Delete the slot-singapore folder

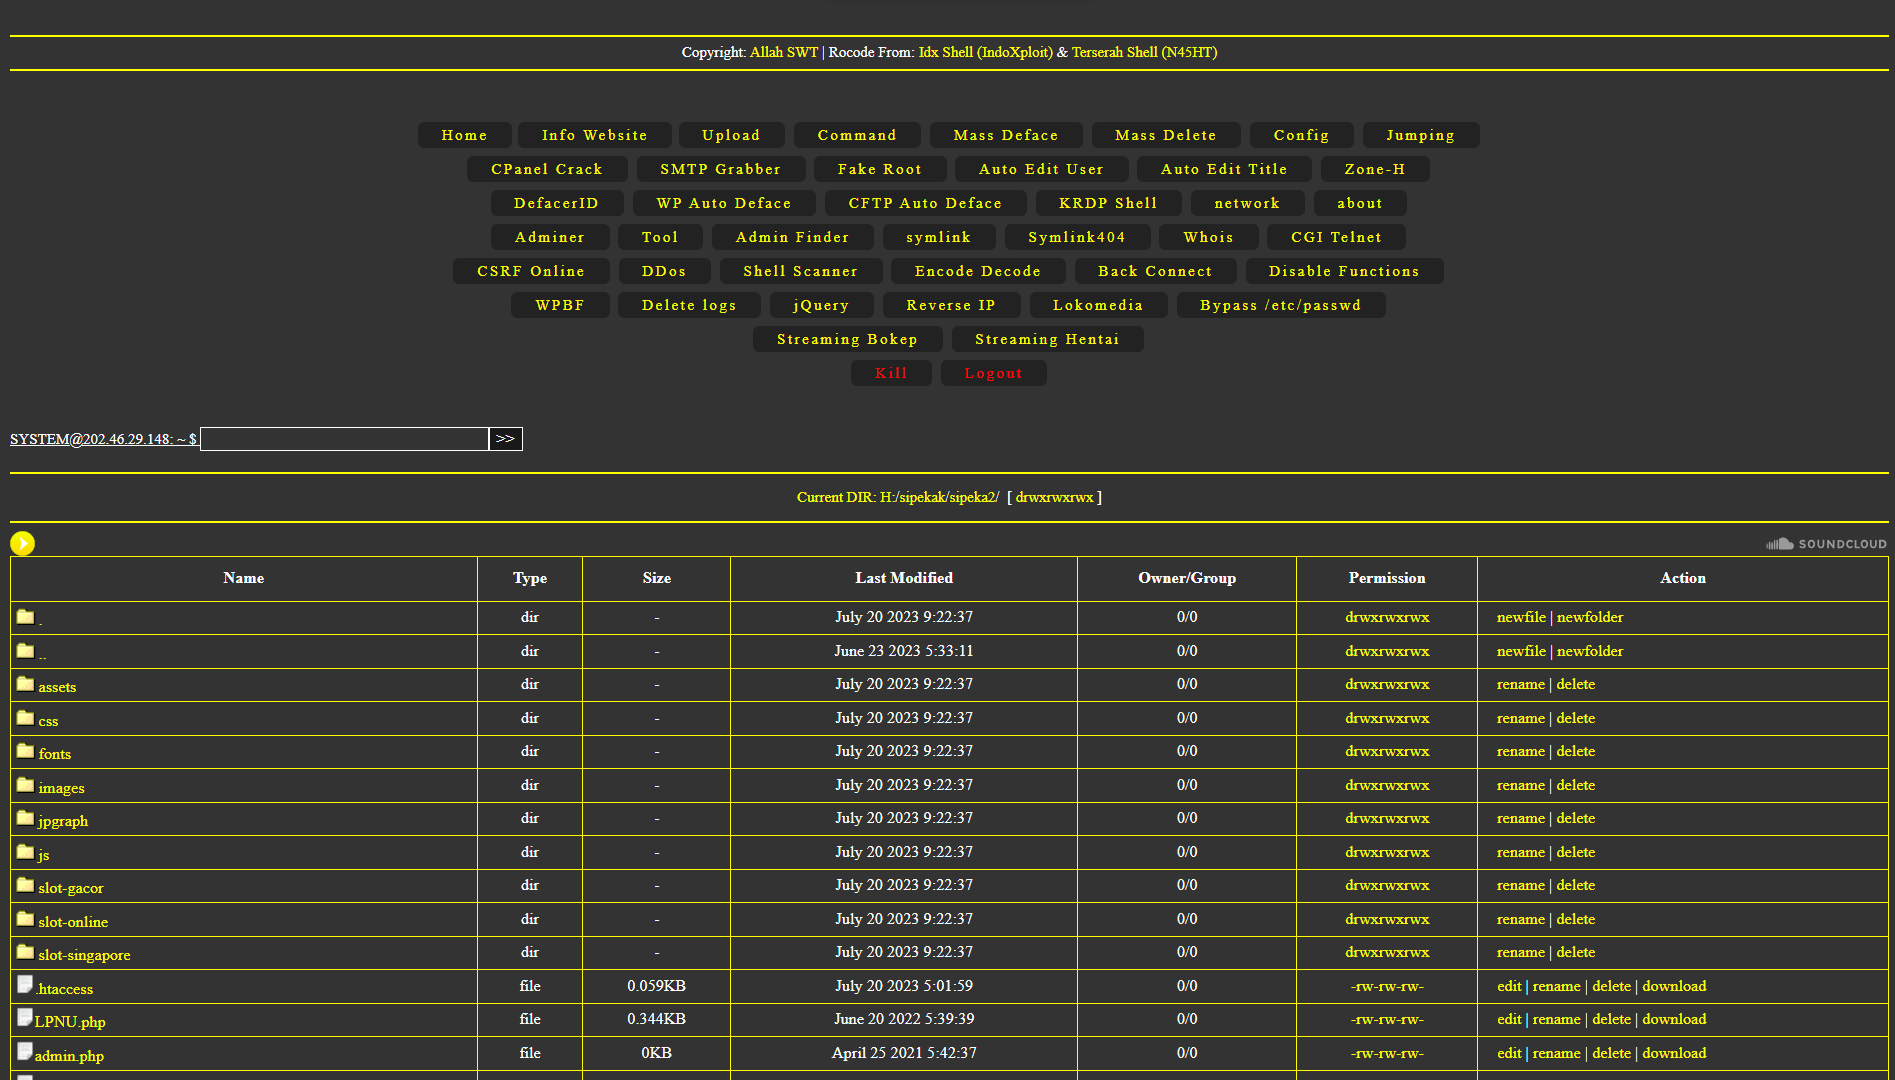click(1575, 952)
